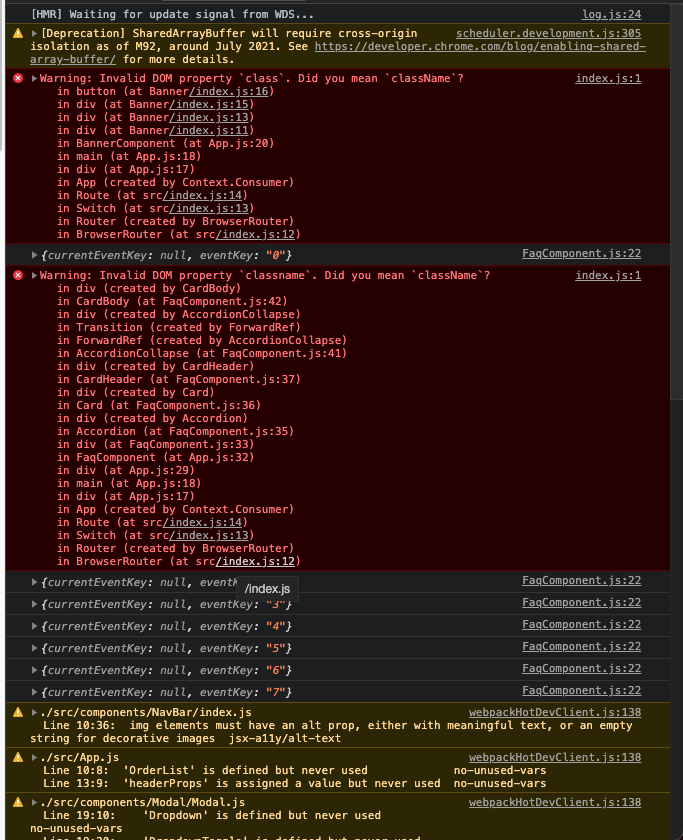
Task: Open the Banner /index.js:16 stack link
Action: pos(229,92)
